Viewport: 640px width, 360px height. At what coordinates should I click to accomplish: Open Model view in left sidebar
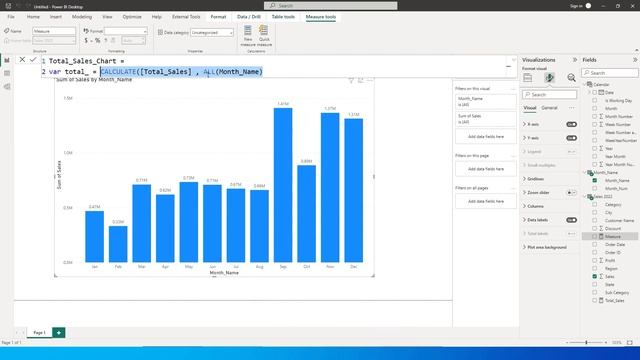[x=7, y=87]
